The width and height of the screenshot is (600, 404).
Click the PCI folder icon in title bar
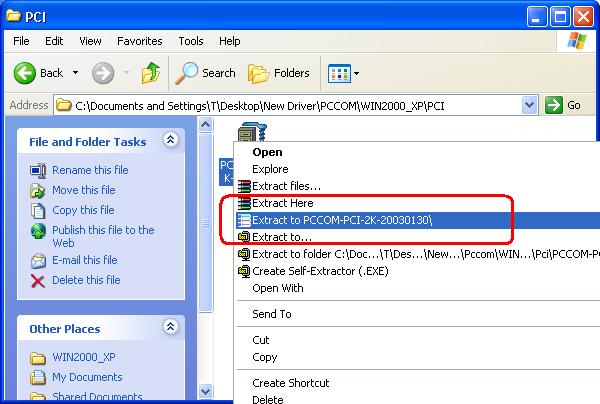click(13, 16)
